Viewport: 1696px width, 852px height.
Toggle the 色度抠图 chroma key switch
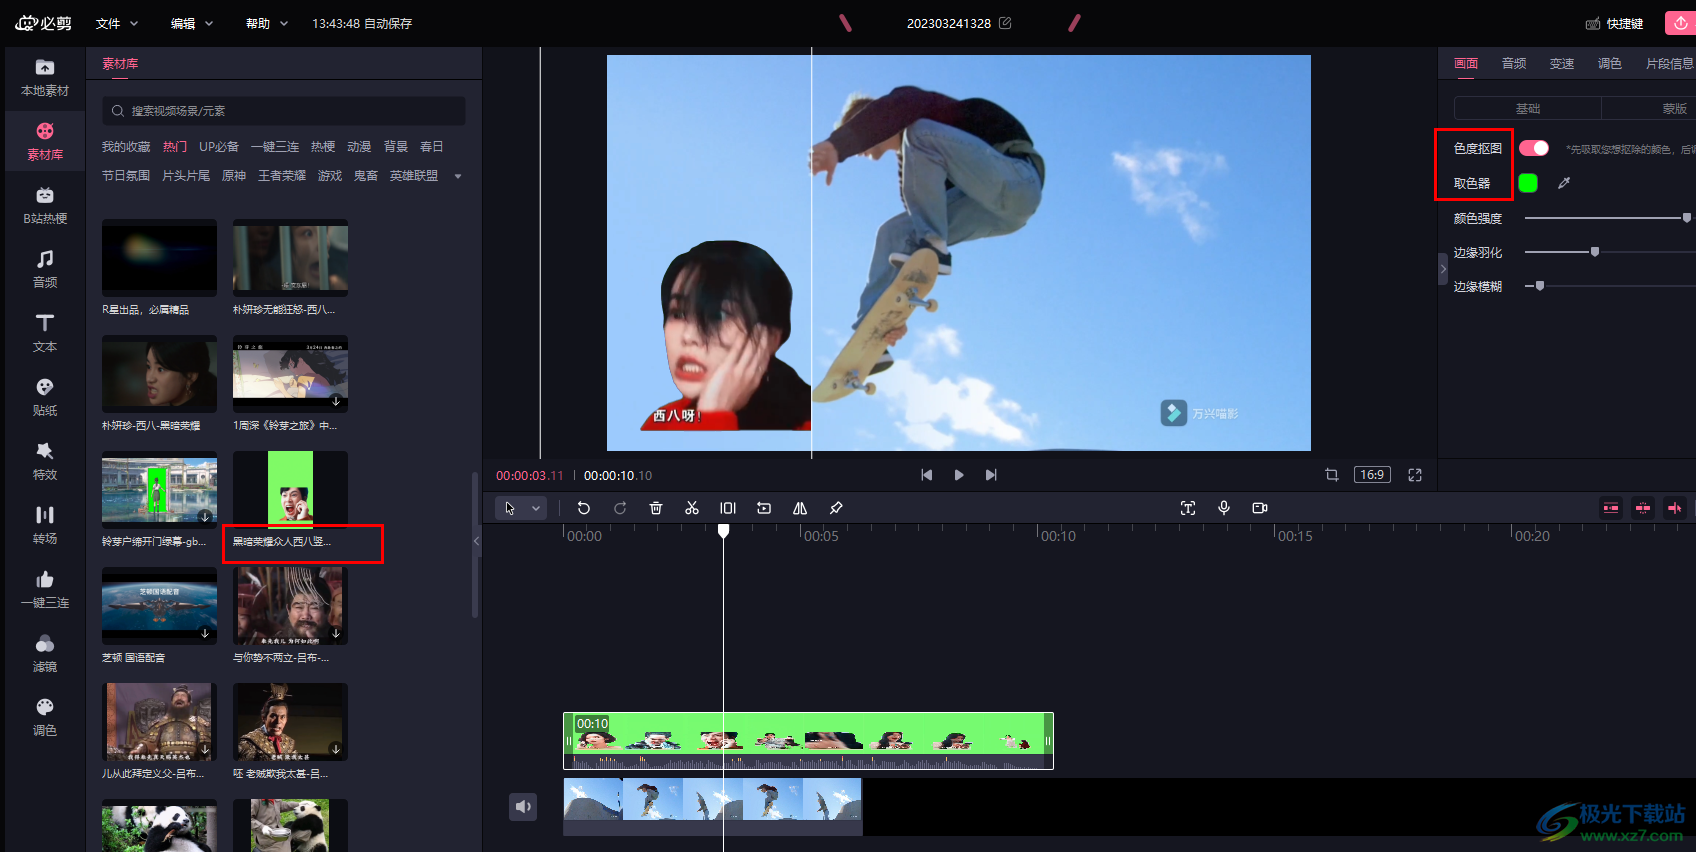[x=1534, y=148]
